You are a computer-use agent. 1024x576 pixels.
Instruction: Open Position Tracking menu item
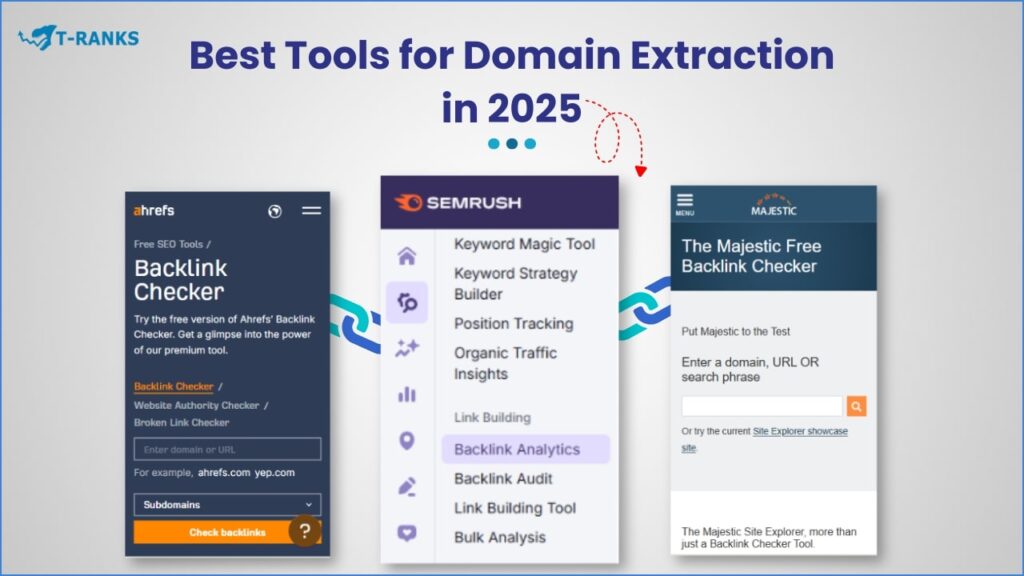click(x=513, y=323)
